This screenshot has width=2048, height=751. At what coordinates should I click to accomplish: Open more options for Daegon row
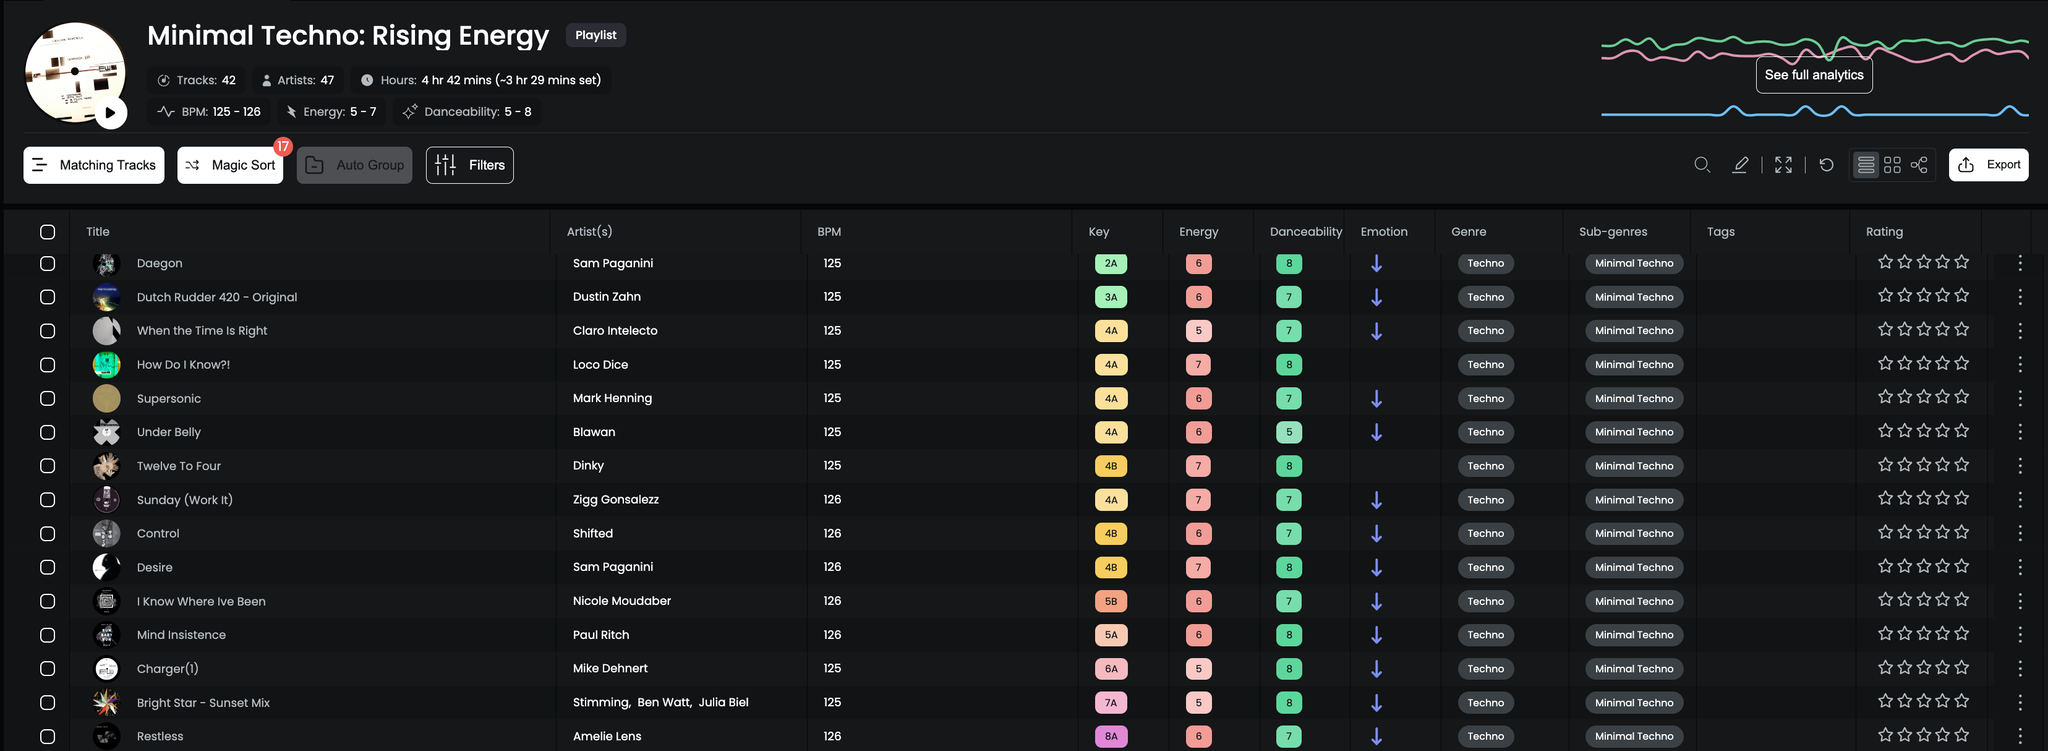click(x=2020, y=263)
